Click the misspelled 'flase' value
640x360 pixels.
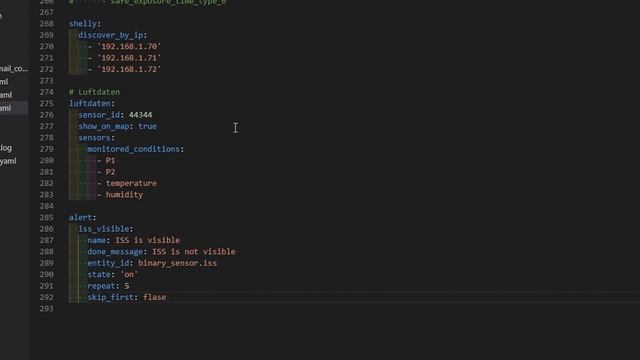click(154, 298)
